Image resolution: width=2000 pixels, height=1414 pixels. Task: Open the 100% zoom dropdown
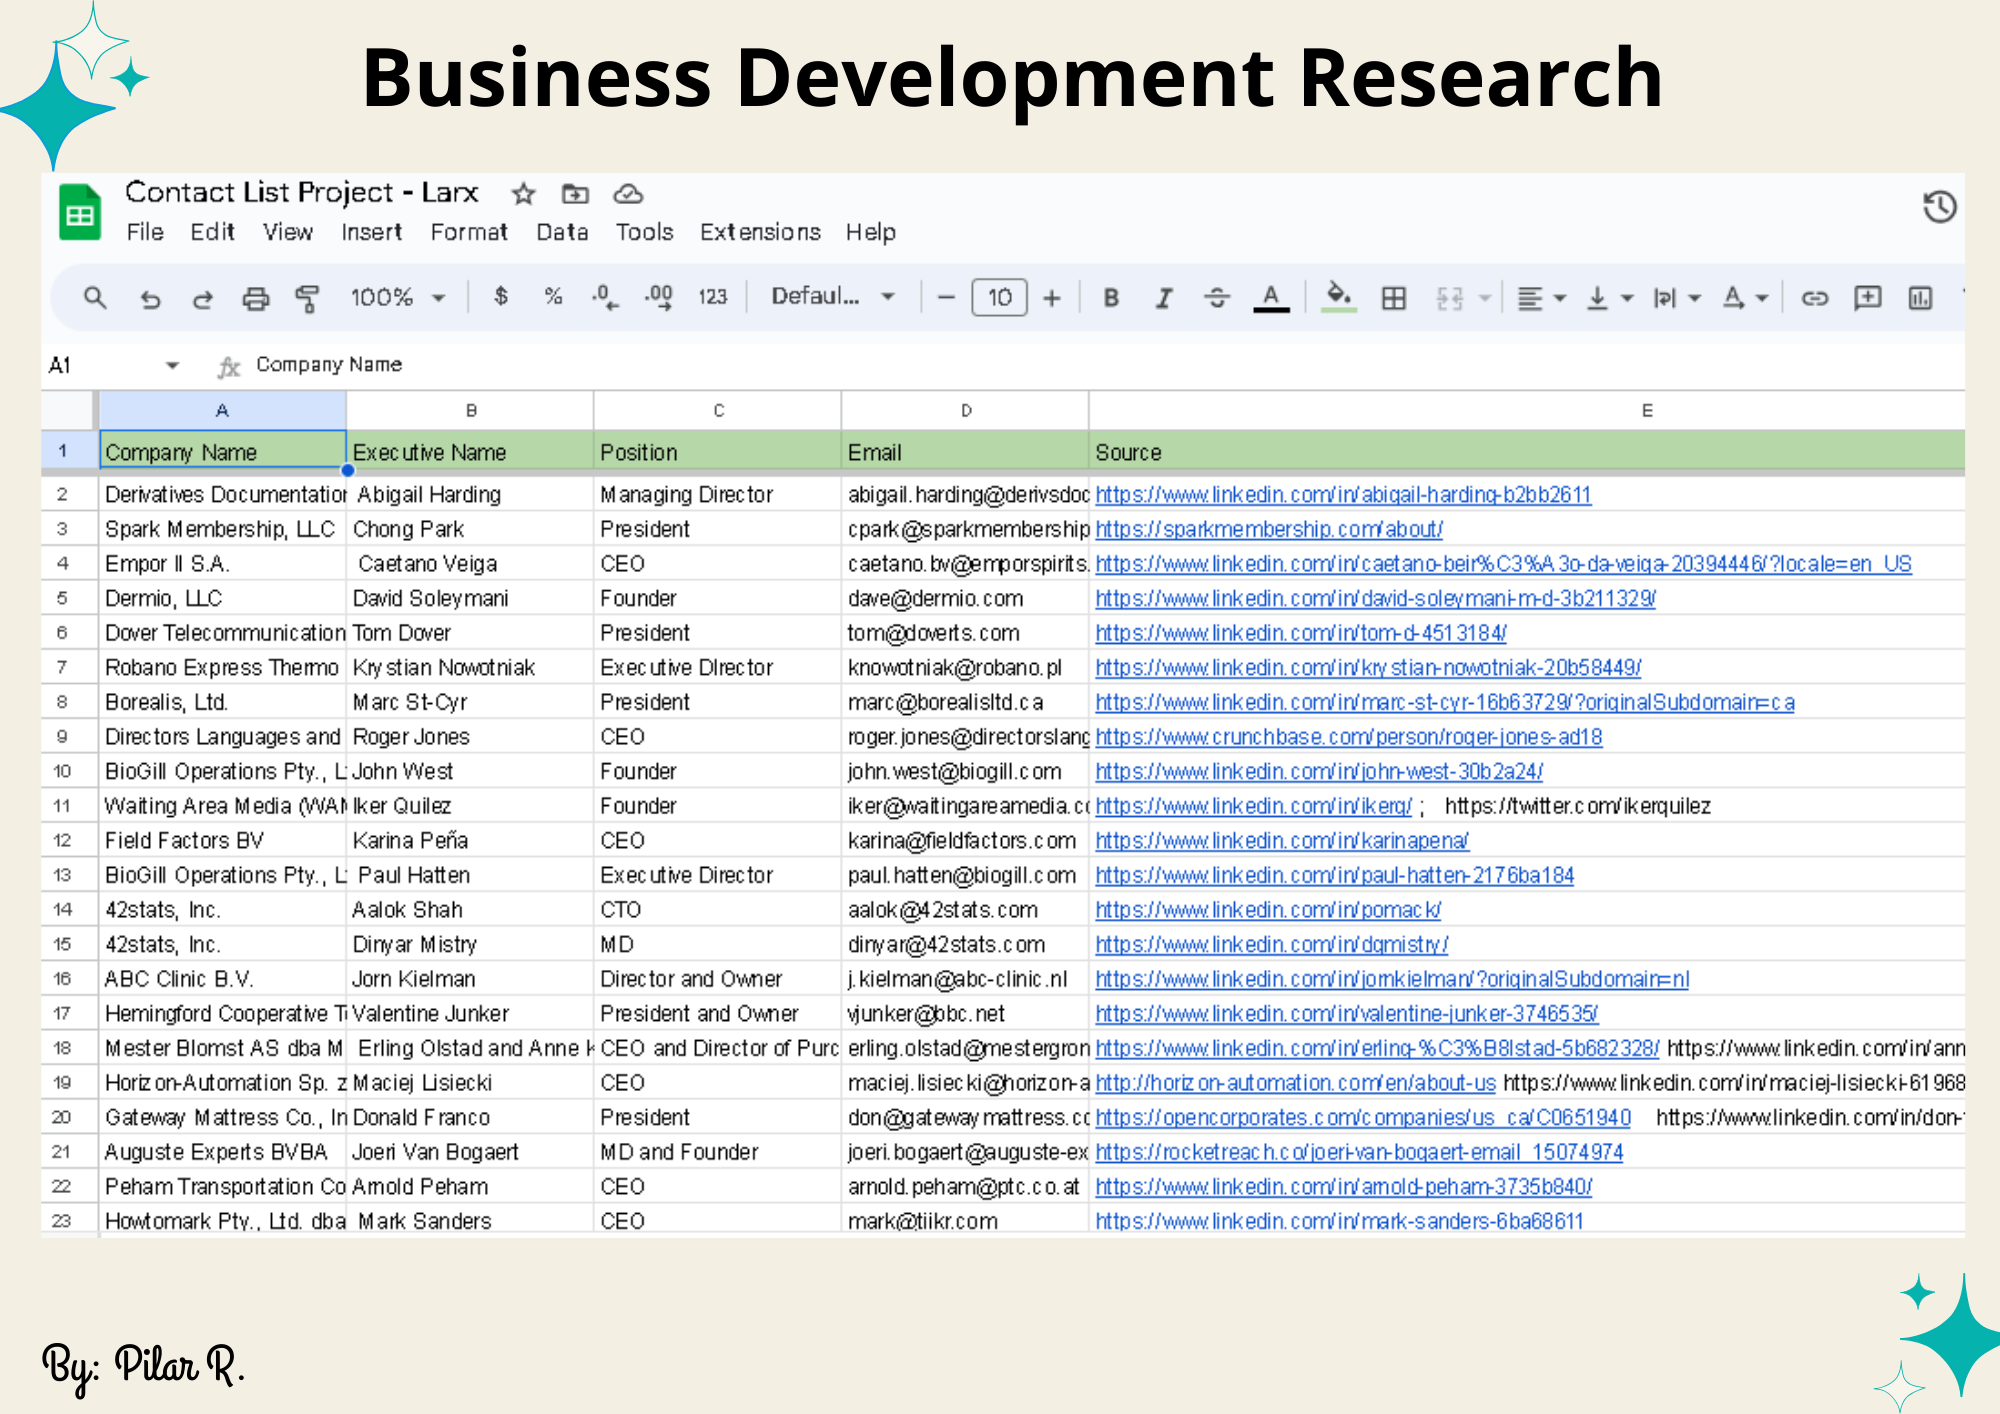[397, 298]
